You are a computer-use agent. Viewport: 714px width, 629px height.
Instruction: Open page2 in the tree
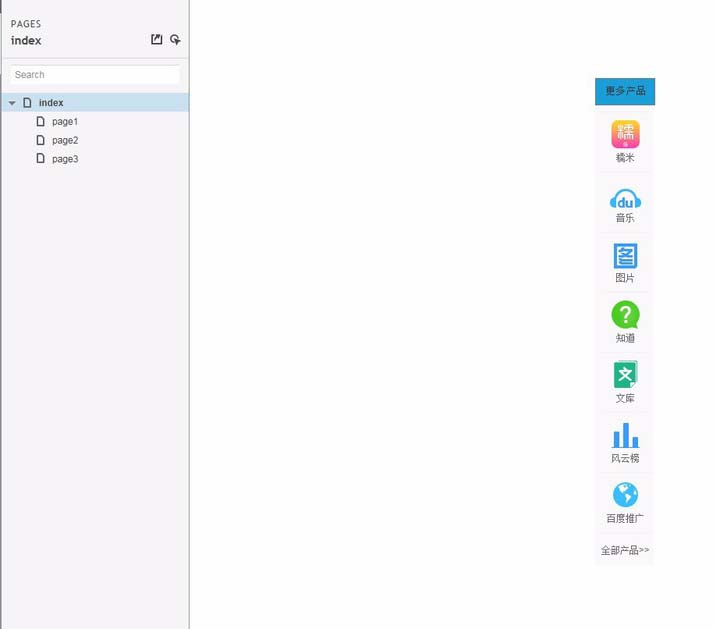point(65,140)
